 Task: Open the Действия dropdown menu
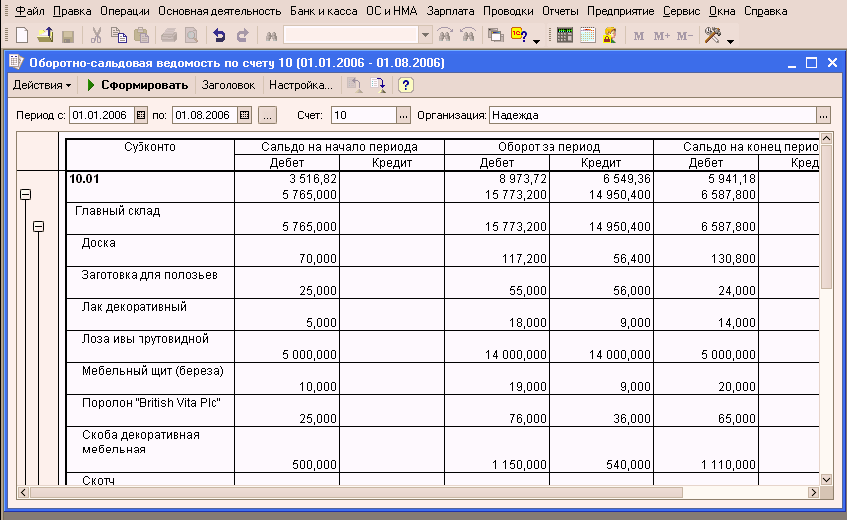click(41, 86)
